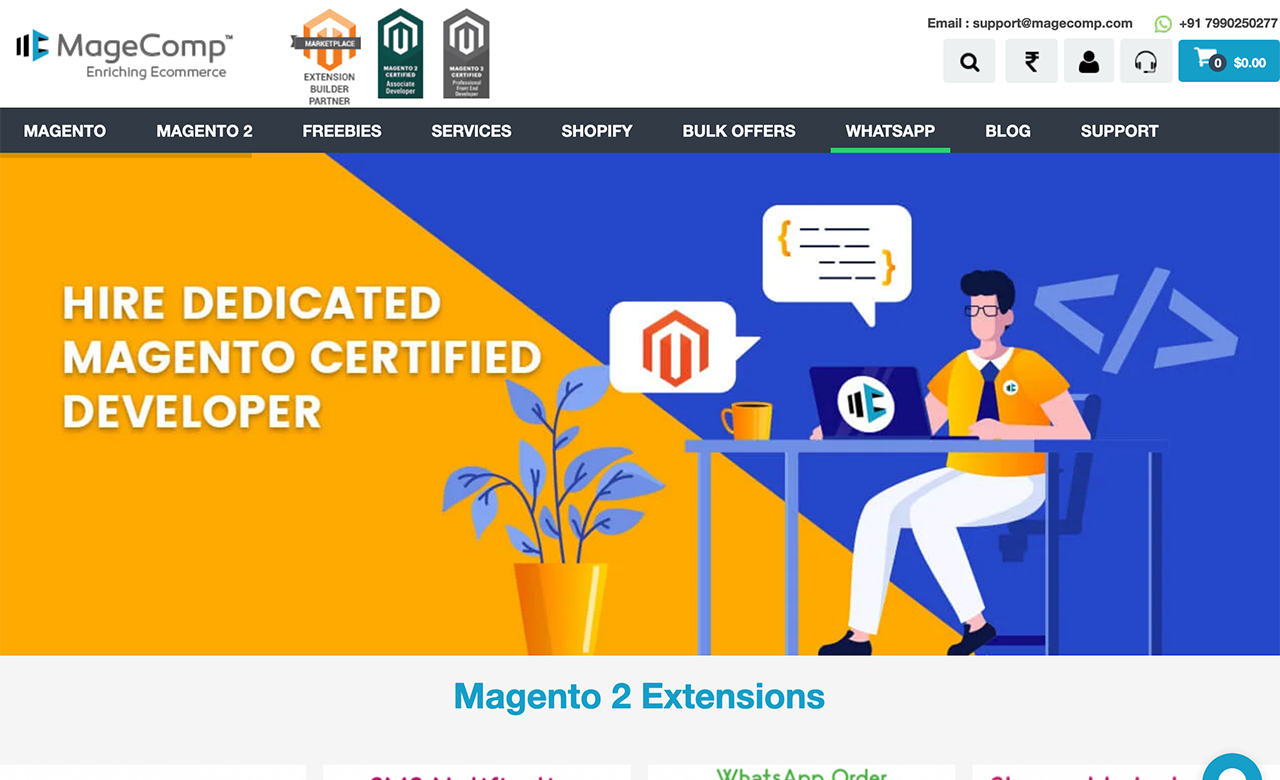This screenshot has height=780, width=1280.
Task: Open the search icon button
Action: click(969, 61)
